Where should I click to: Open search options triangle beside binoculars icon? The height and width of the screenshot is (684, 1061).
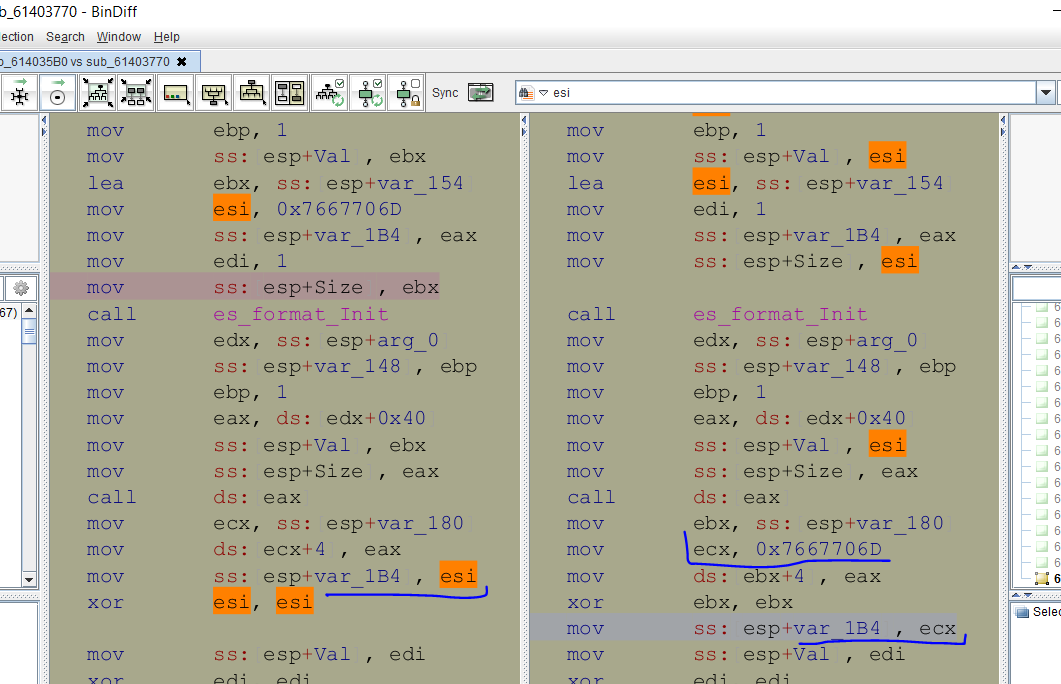[544, 93]
